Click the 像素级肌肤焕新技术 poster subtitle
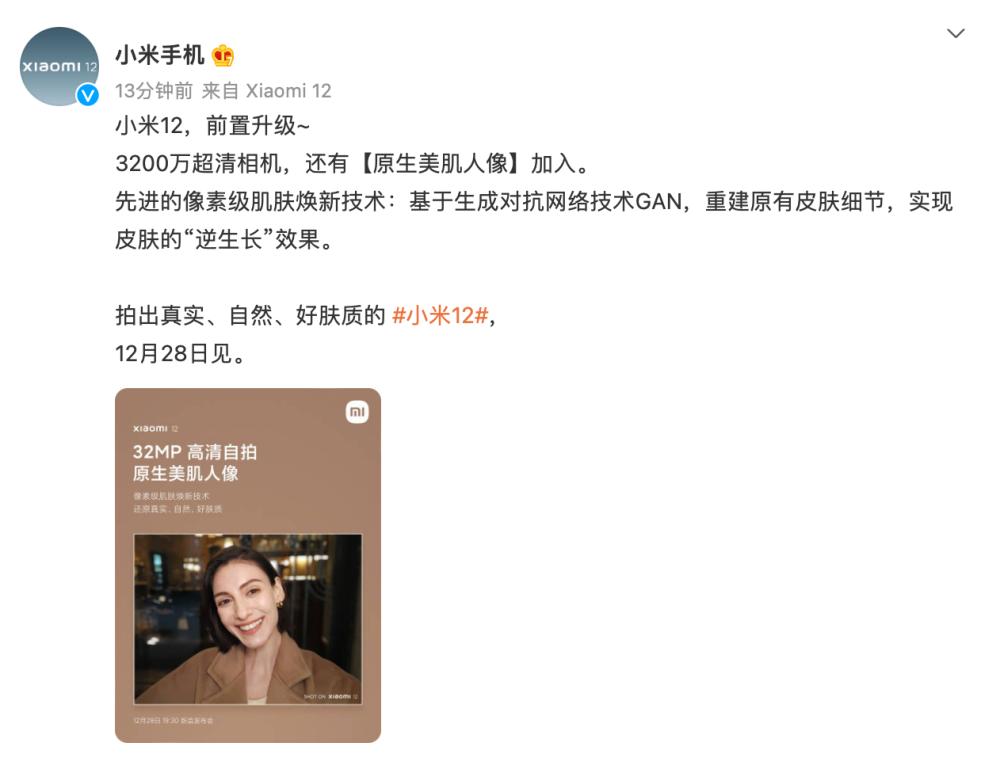 (171, 496)
